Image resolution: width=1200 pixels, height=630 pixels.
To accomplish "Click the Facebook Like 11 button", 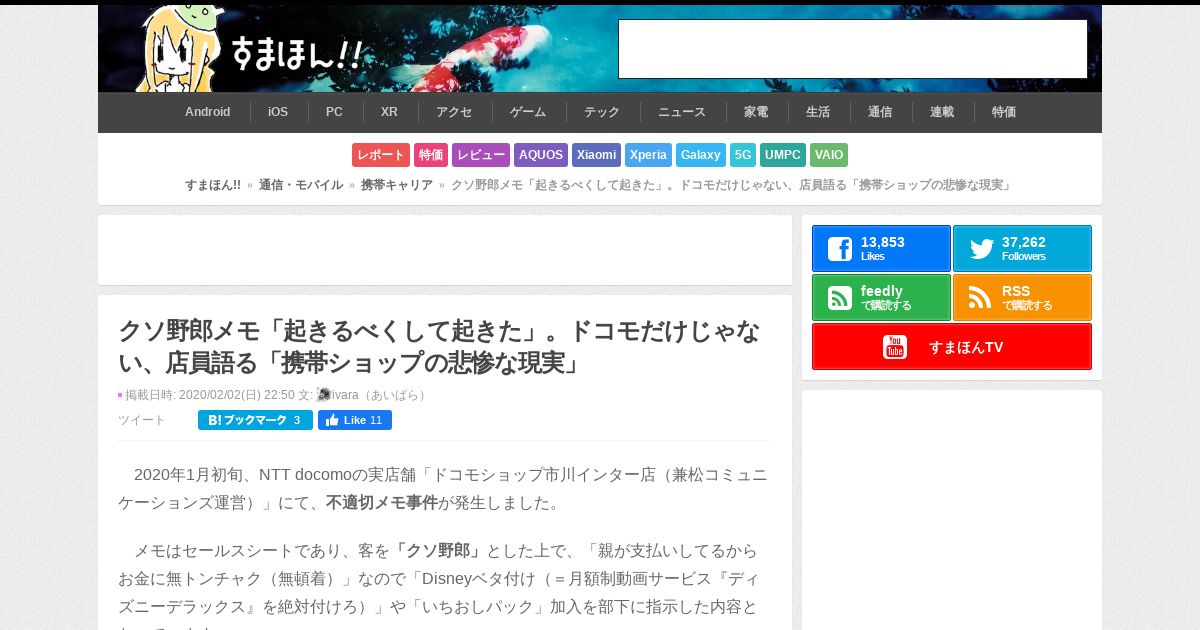I will coord(355,420).
